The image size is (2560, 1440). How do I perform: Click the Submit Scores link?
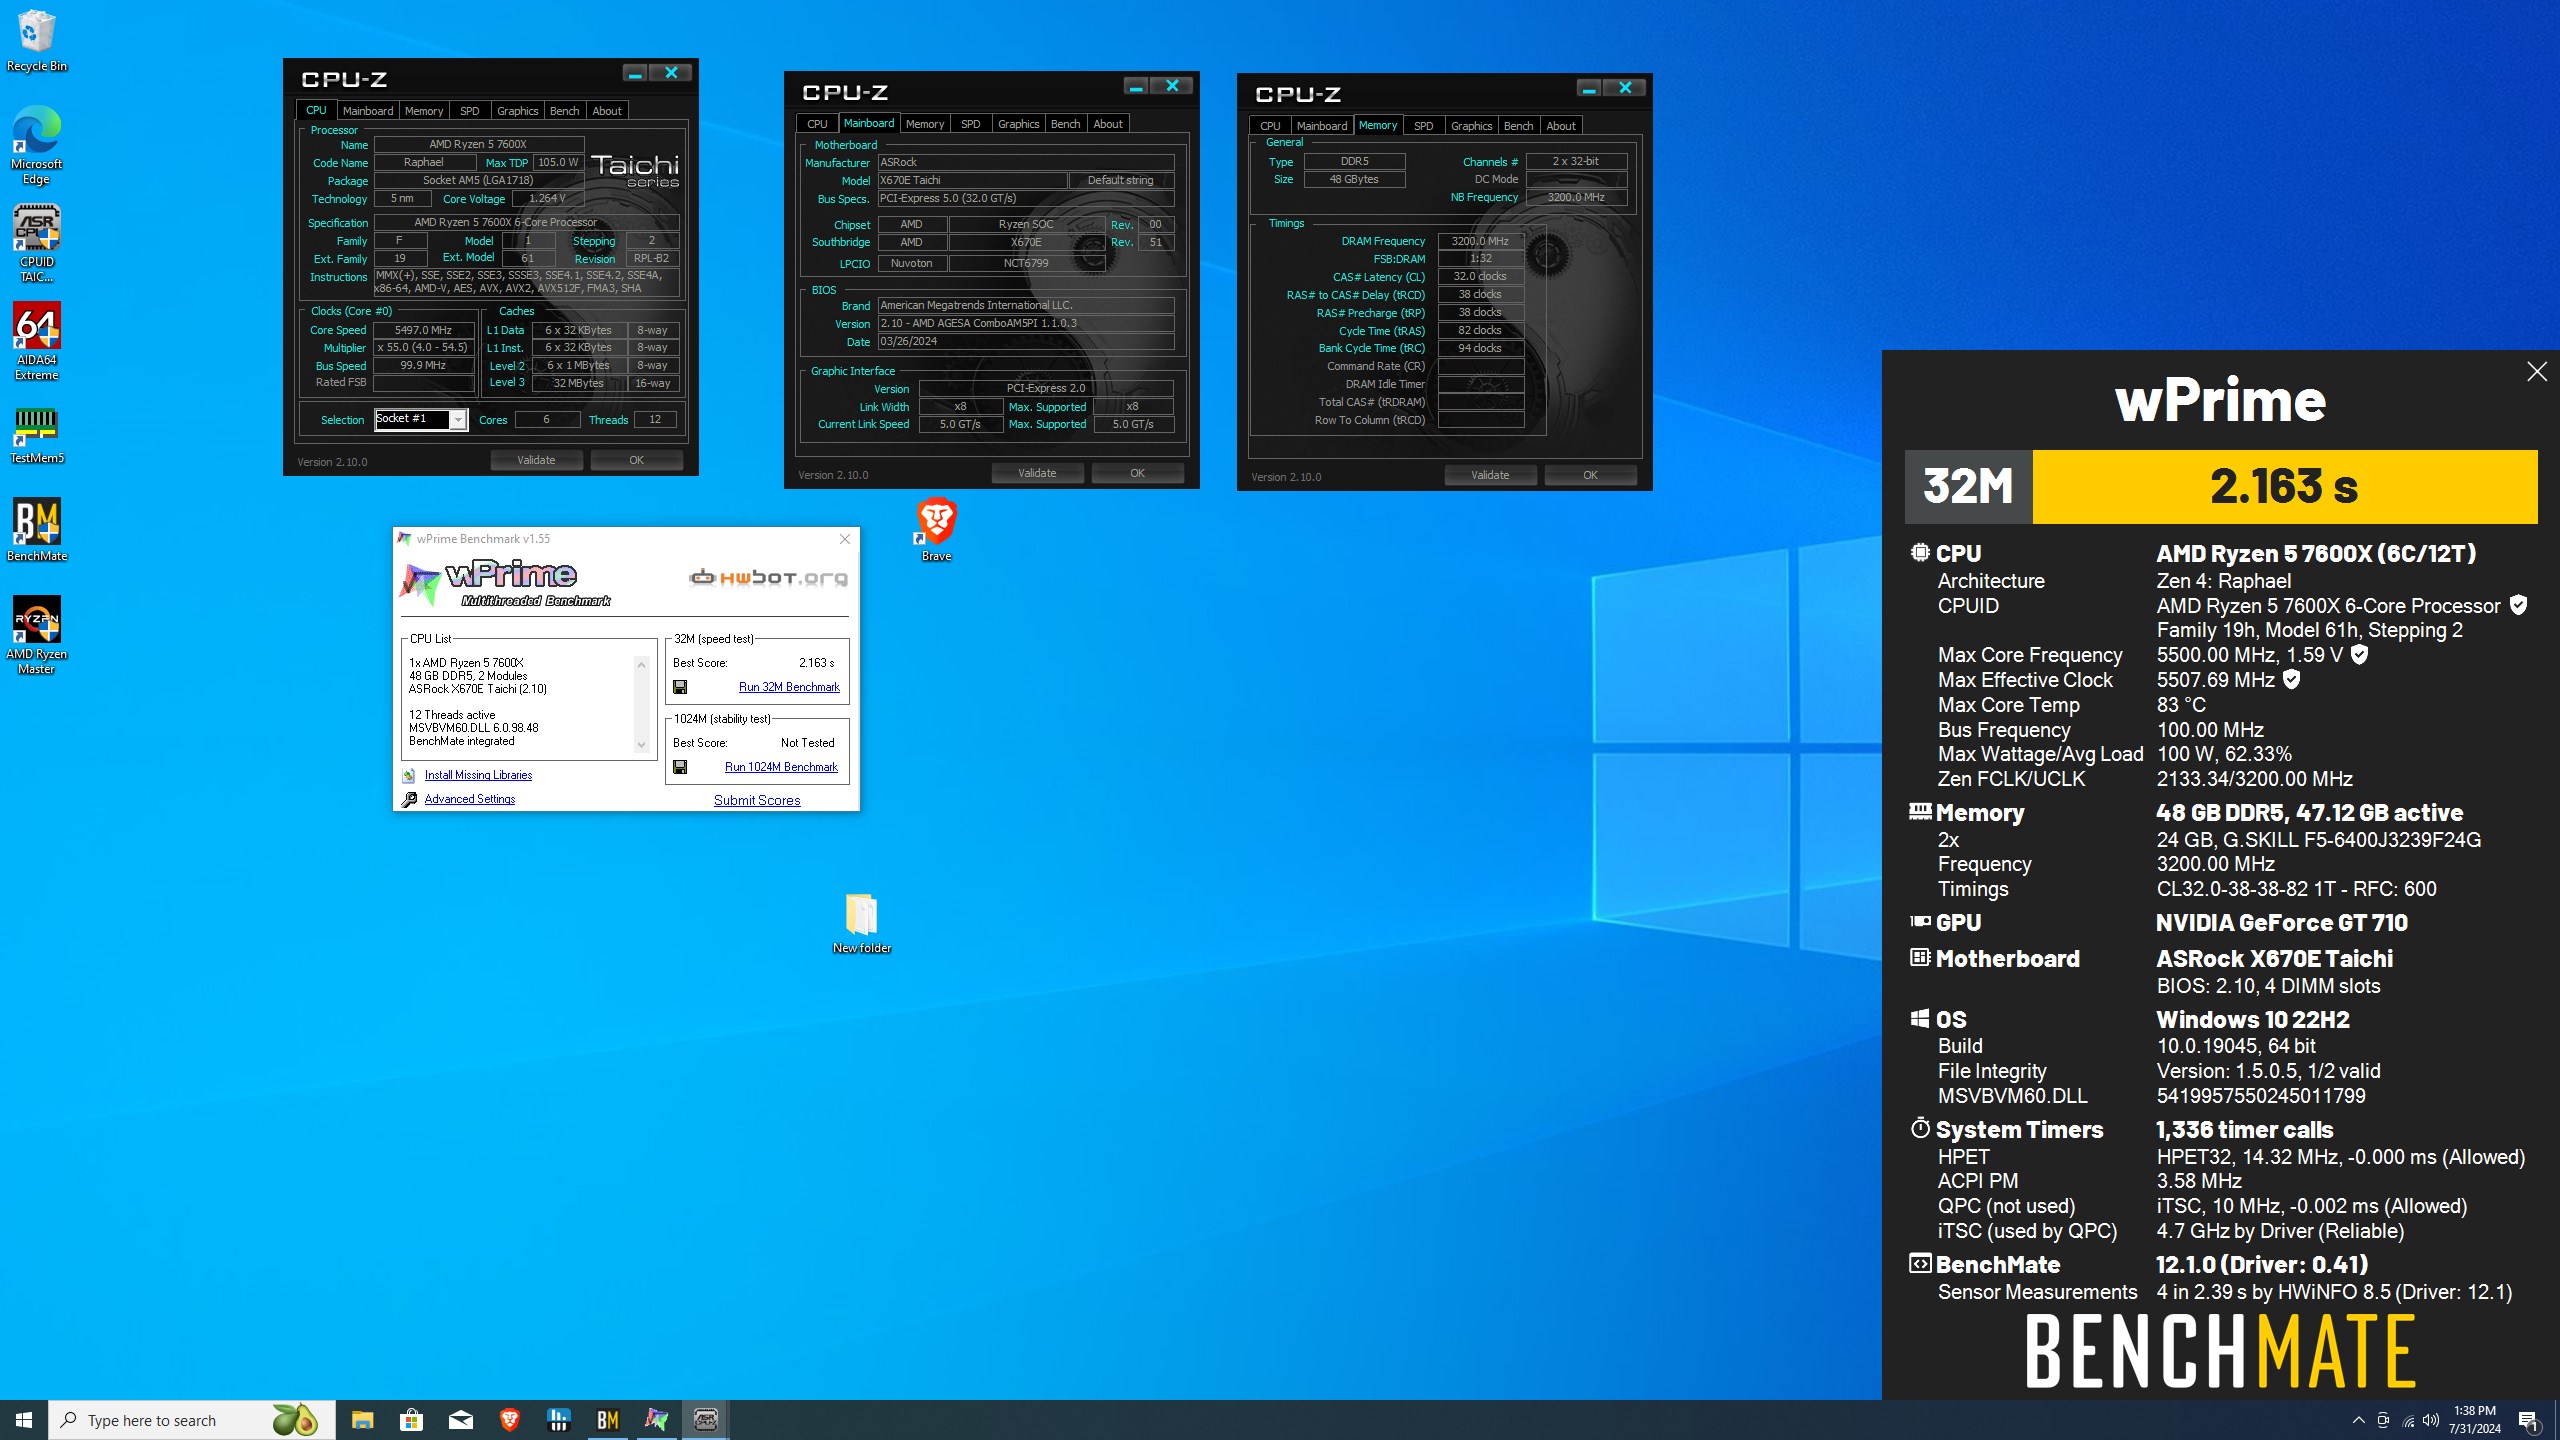[x=757, y=800]
